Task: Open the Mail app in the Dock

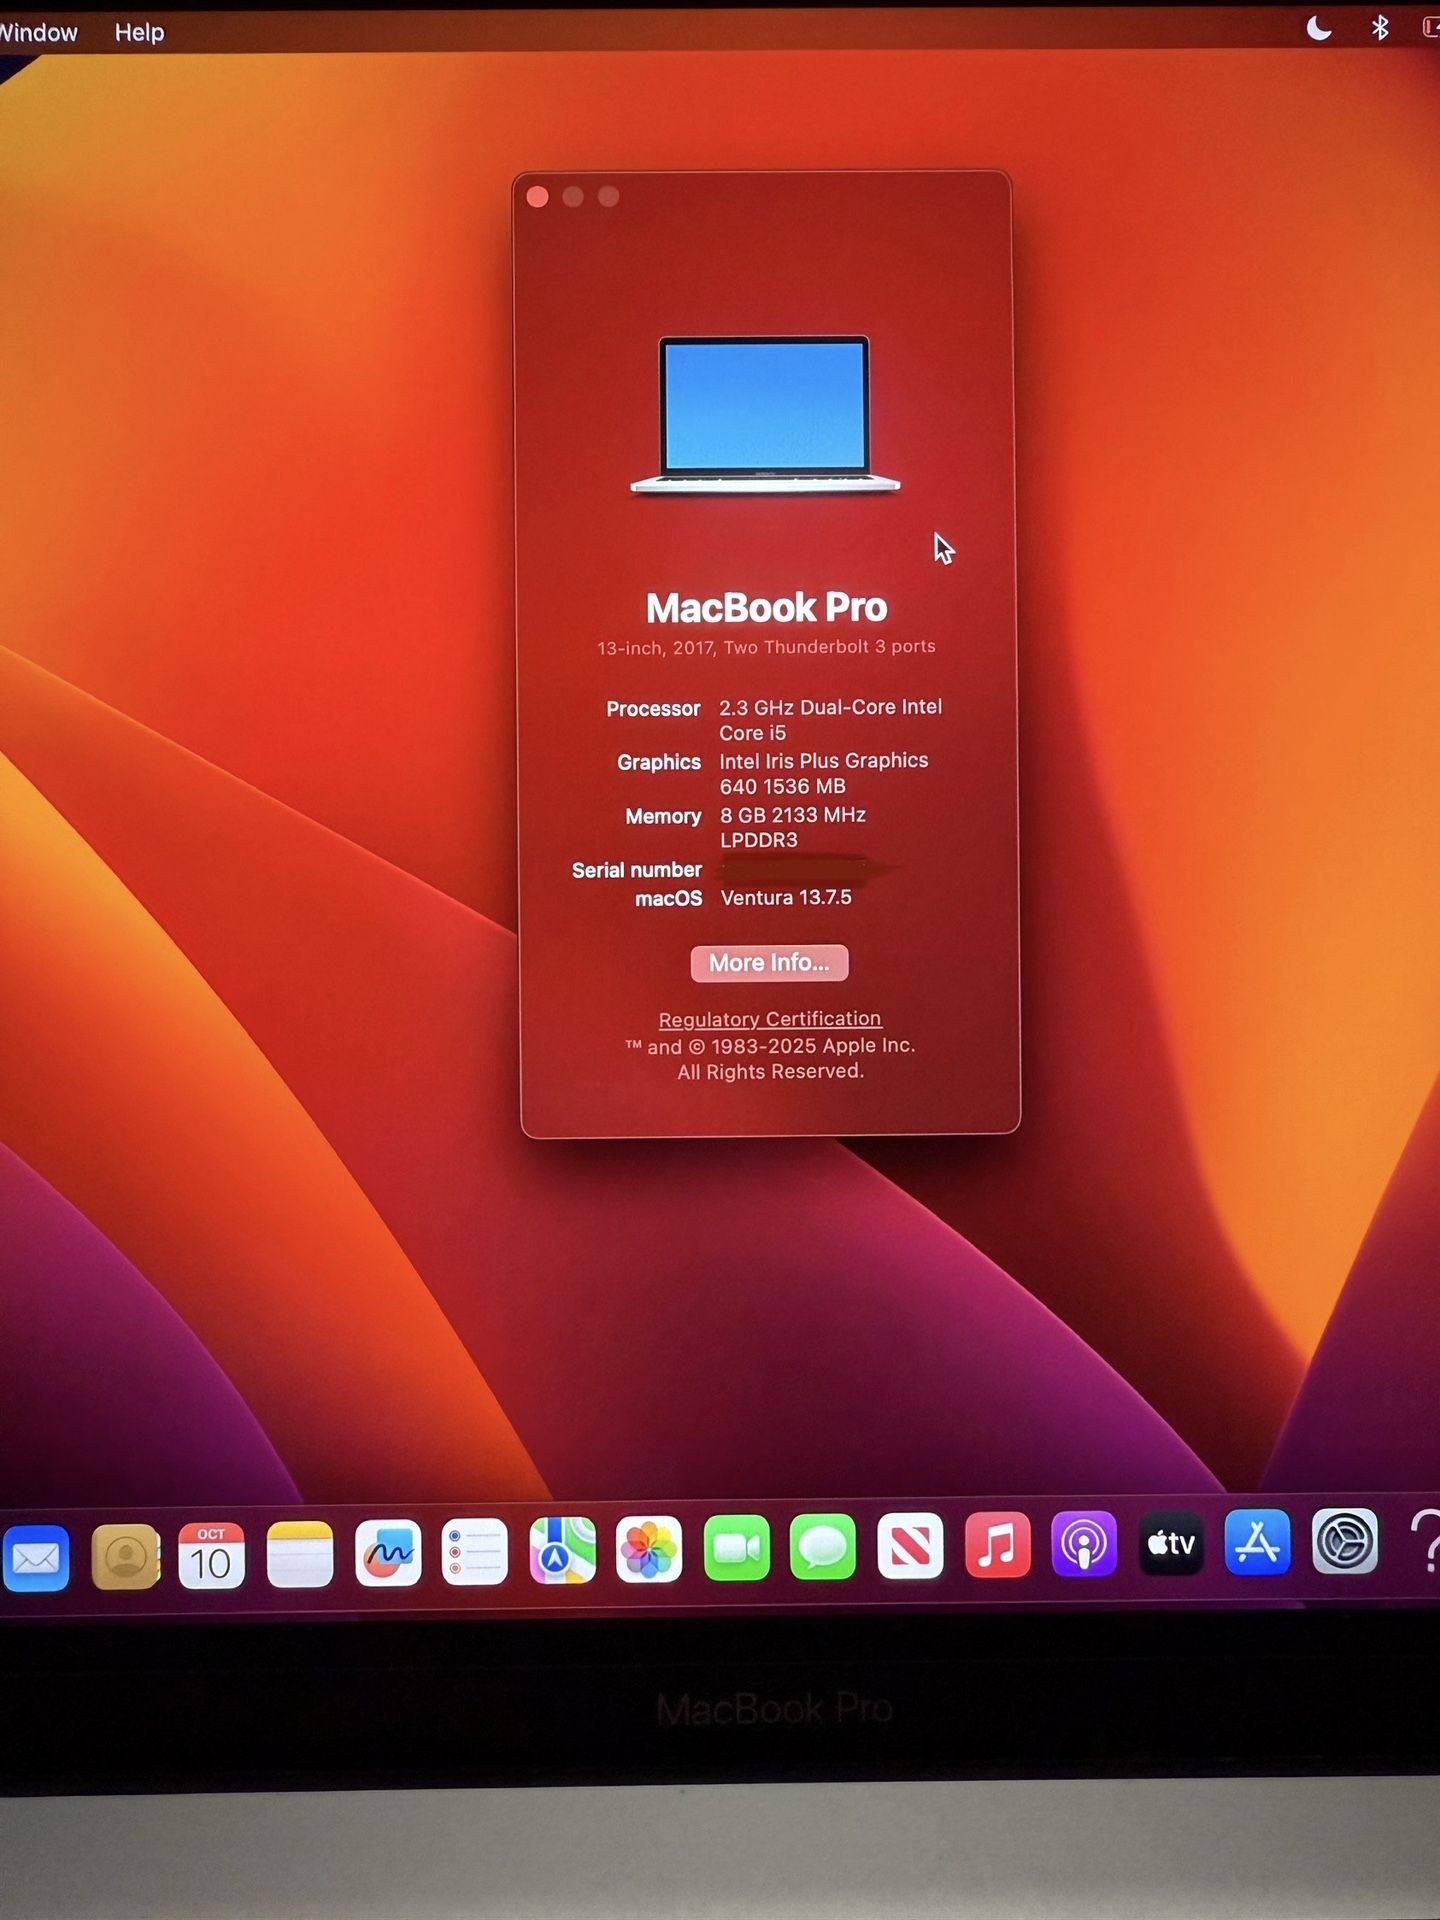Action: coord(36,1557)
